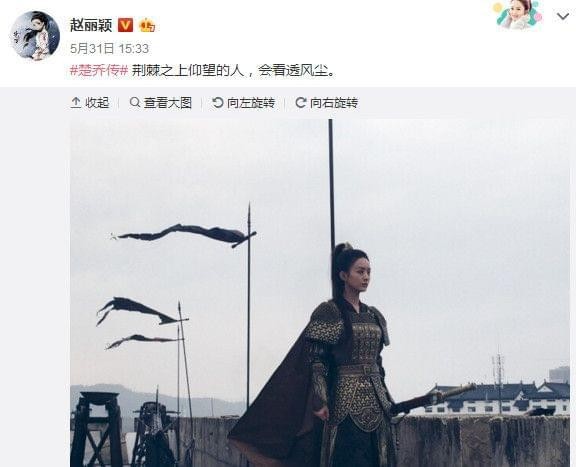Viewport: 576px width, 467px height.
Task: Open the 赵丽颖 username link
Action: (91, 25)
